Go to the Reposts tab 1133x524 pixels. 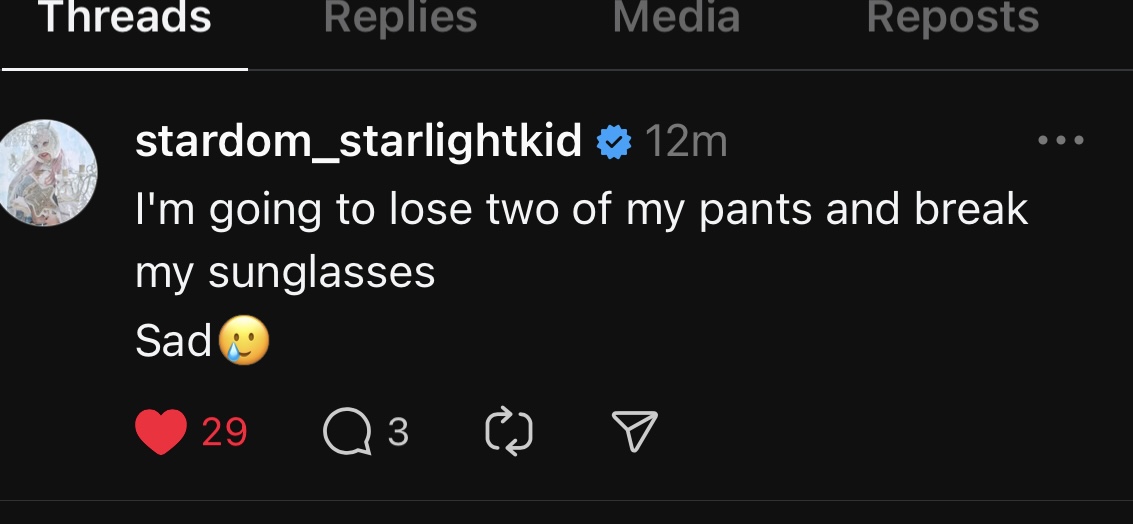click(x=953, y=18)
